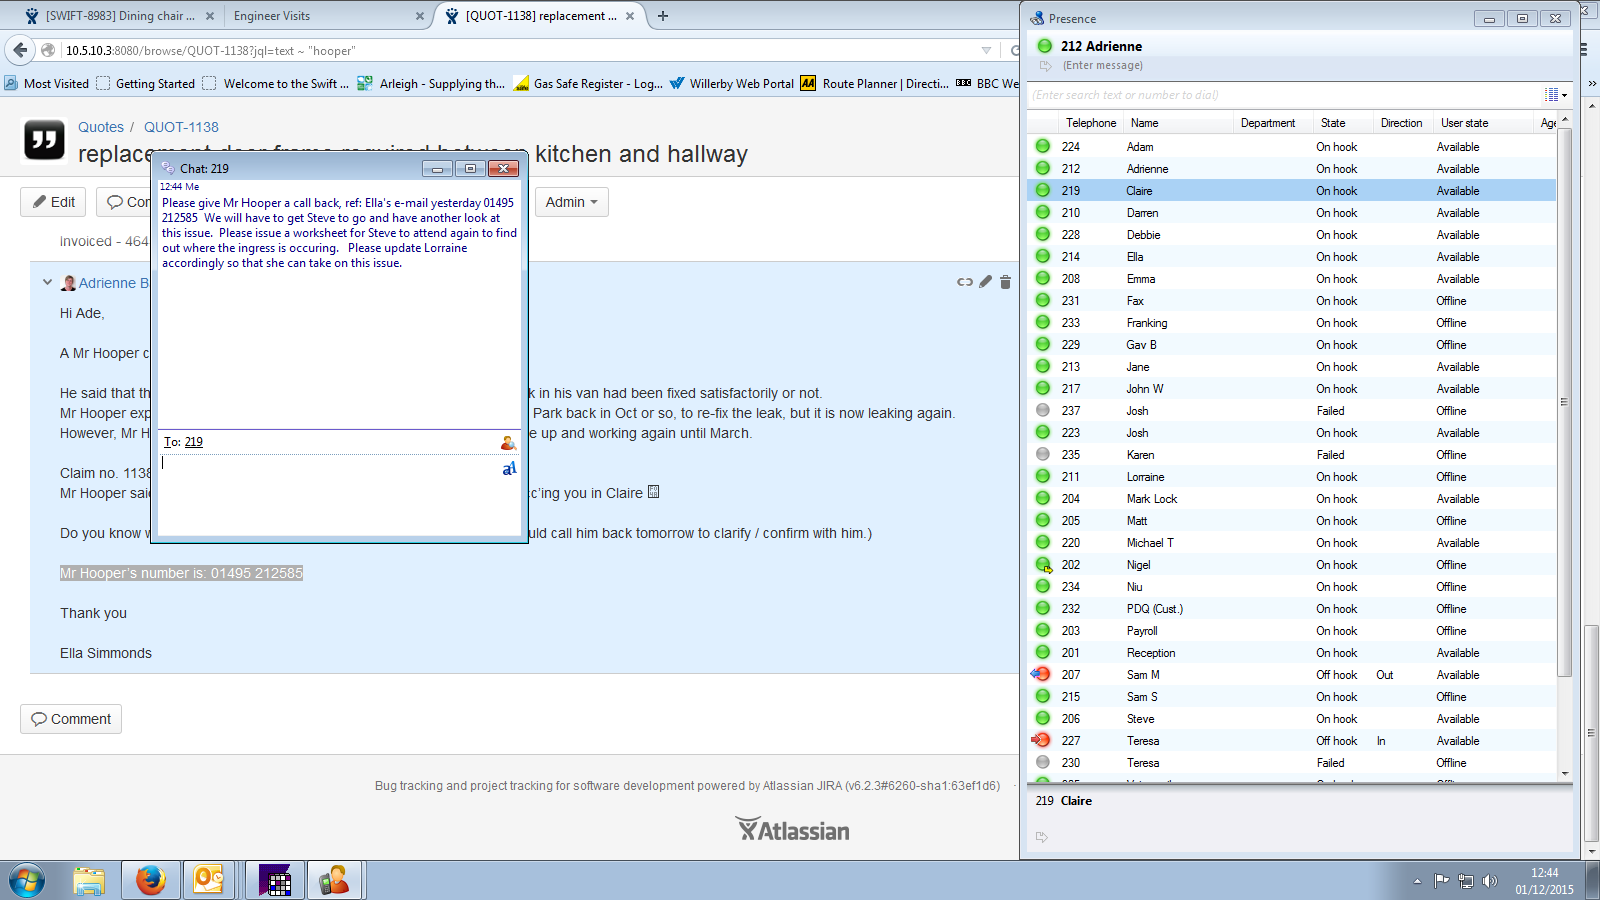Click Sam M's off-hook status indicator

(x=1042, y=675)
